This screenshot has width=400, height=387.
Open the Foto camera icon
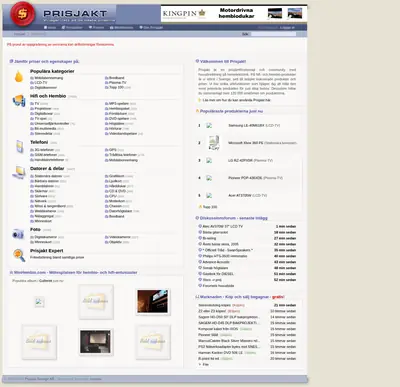18,234
